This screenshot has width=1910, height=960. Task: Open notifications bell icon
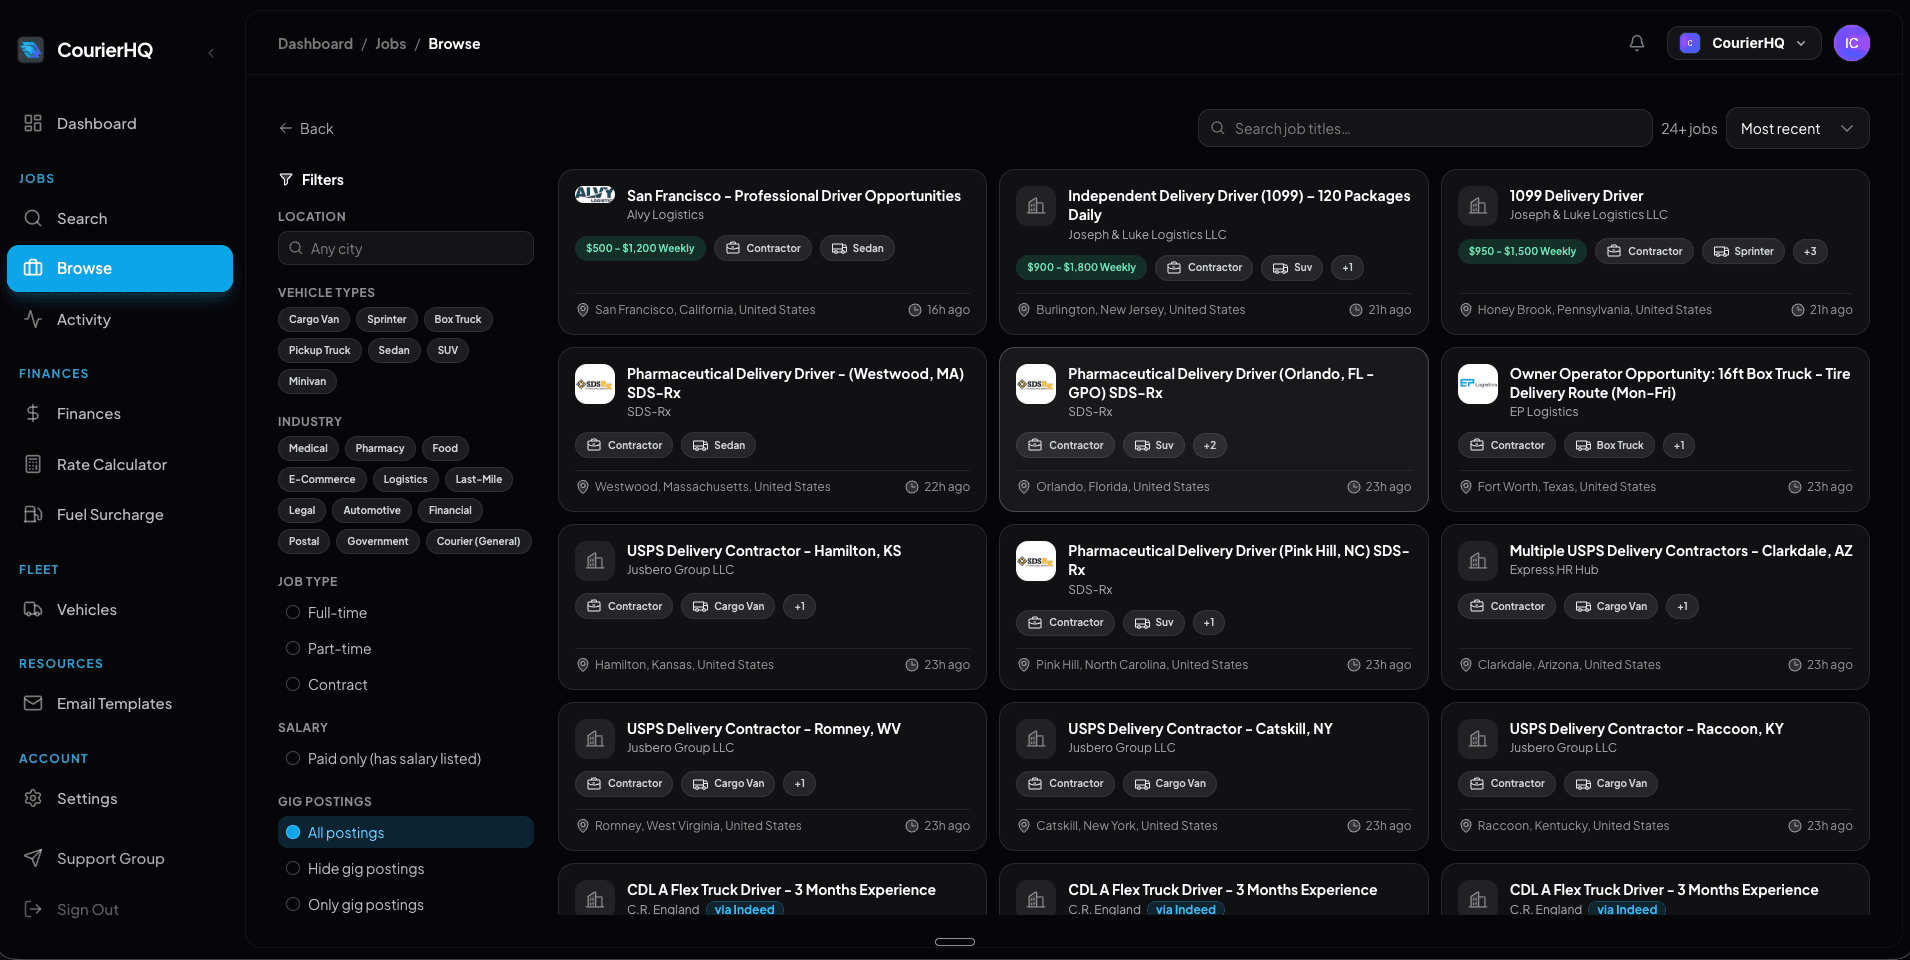1637,43
